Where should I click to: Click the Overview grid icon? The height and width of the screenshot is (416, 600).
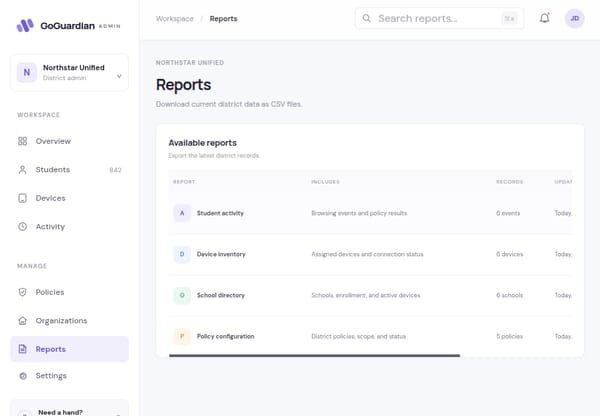[x=23, y=141]
